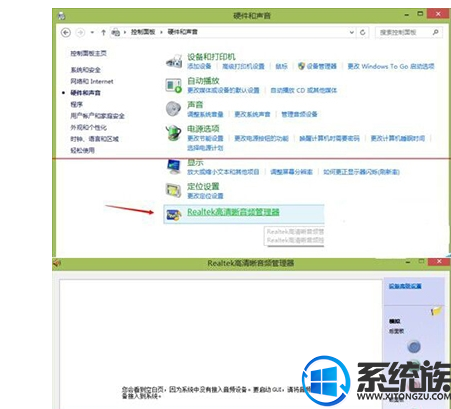Click 更改电源按钮的功能 link
The width and height of the screenshot is (451, 409).
(x=261, y=138)
